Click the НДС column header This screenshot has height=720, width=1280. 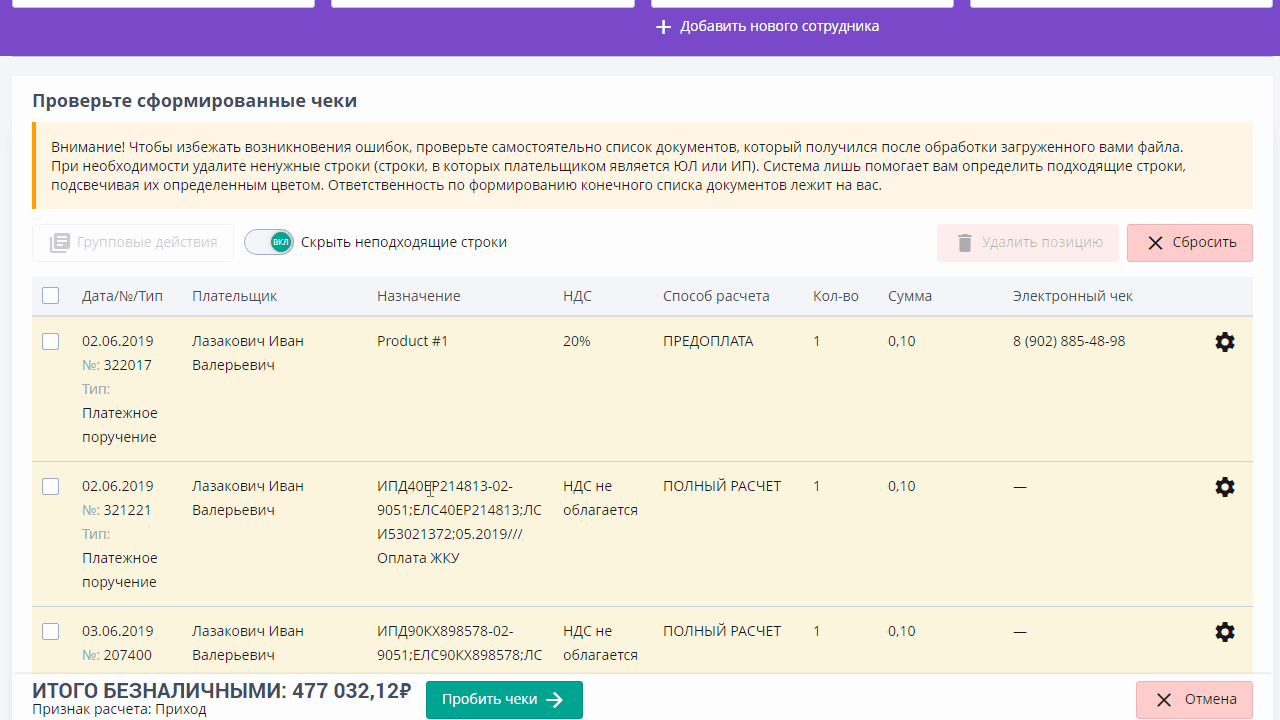tap(577, 296)
